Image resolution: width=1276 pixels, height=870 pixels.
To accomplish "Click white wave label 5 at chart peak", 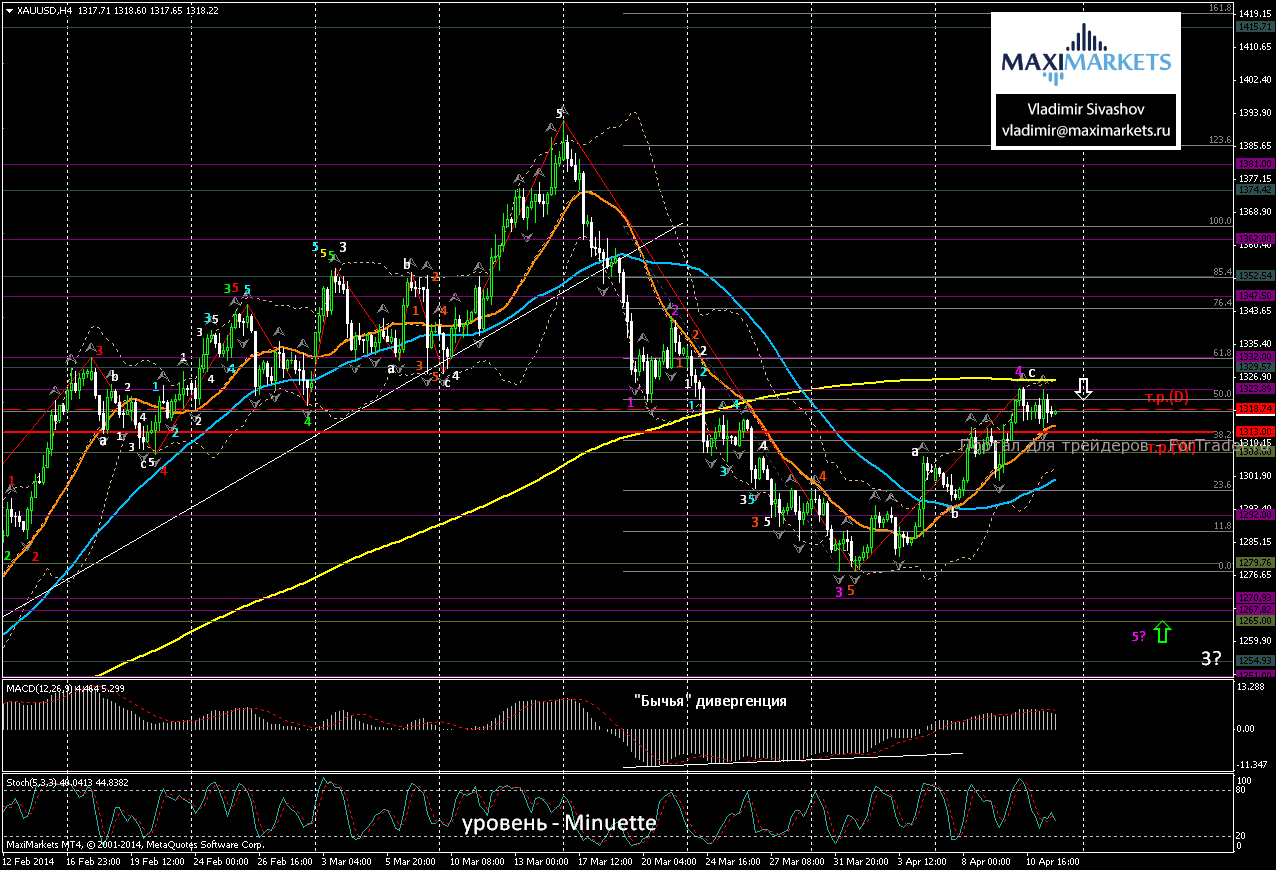I will (x=562, y=114).
